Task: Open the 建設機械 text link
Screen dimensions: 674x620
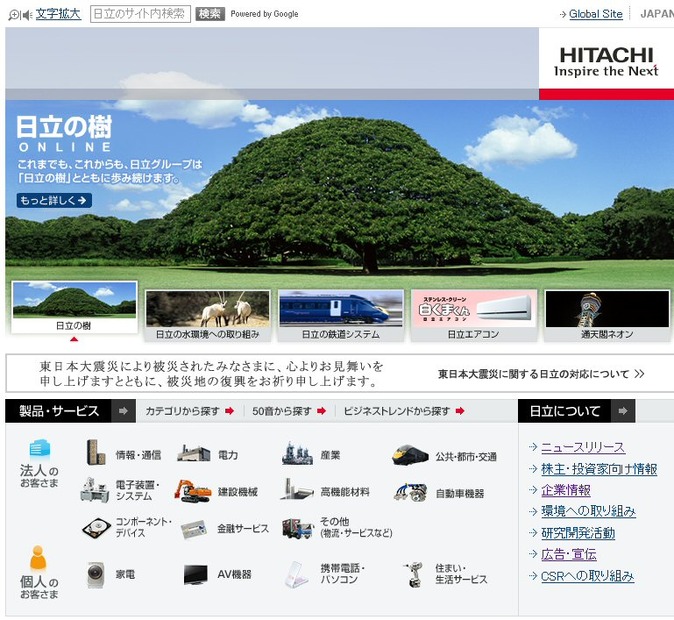Action: click(x=238, y=491)
